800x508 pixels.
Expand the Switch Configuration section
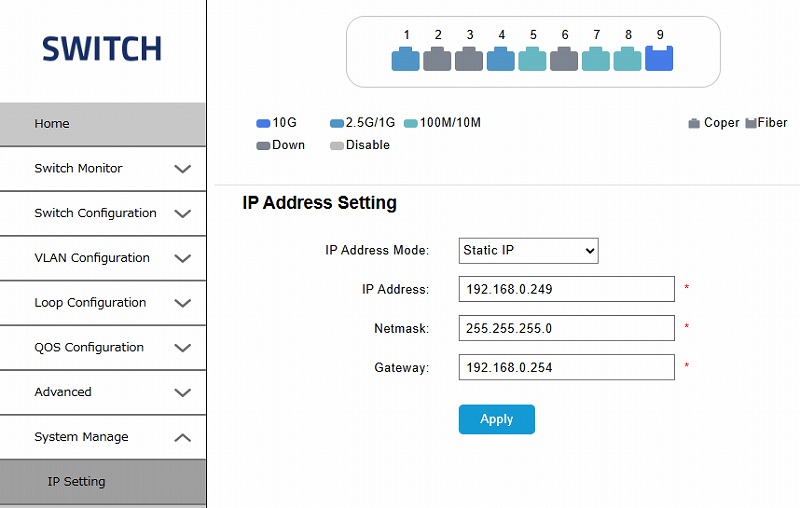(103, 213)
